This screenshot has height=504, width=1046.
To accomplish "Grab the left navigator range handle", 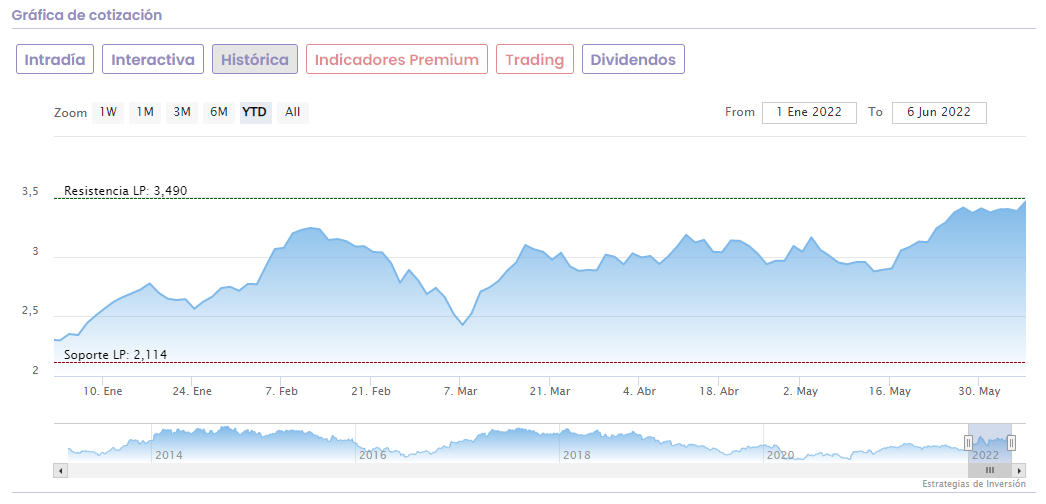I will point(968,443).
